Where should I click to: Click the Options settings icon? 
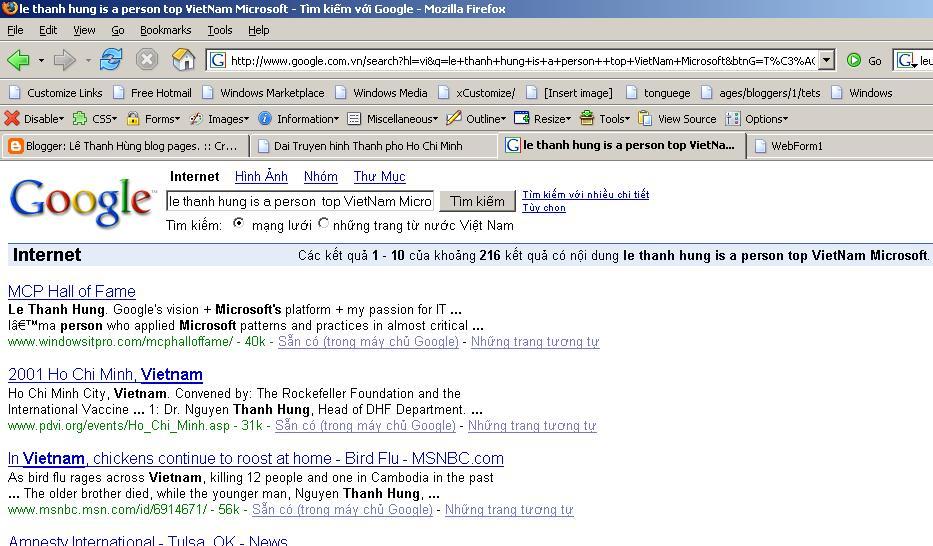732,118
